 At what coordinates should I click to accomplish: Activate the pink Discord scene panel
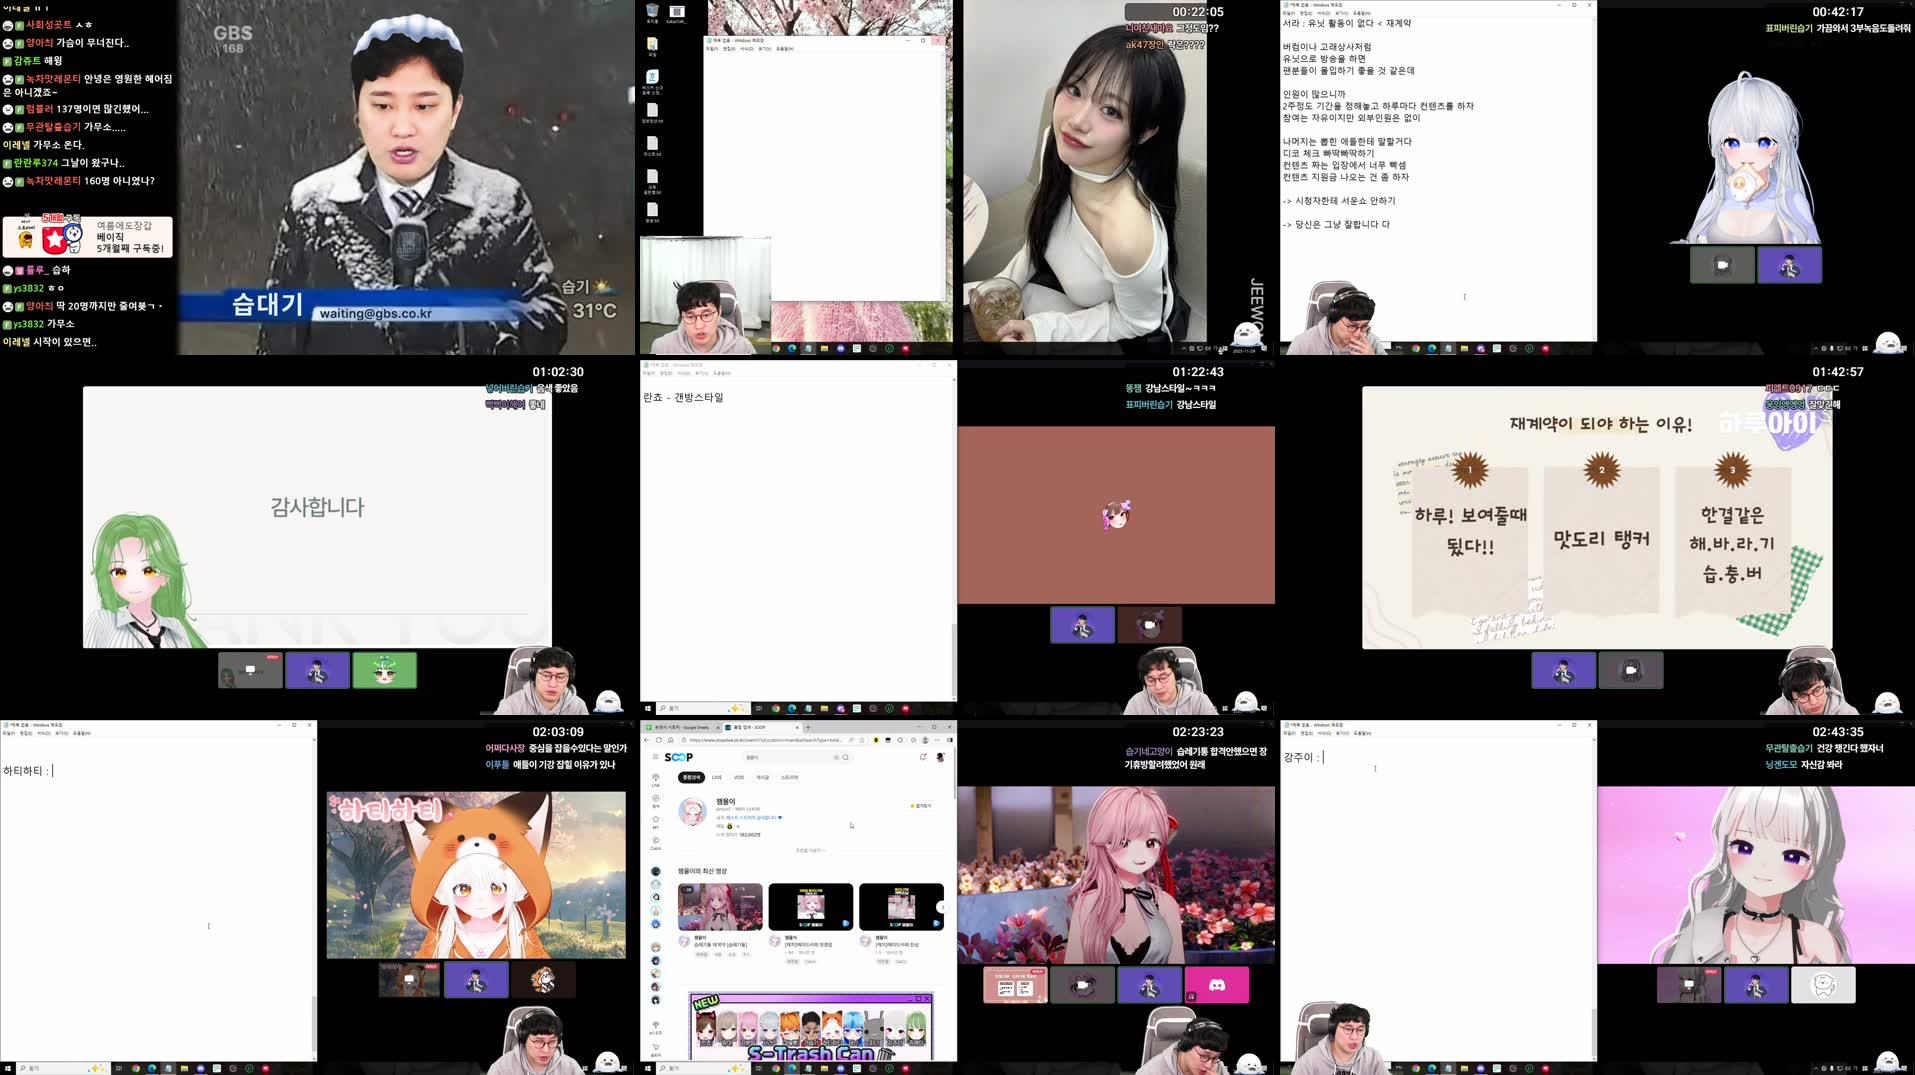tap(1216, 985)
